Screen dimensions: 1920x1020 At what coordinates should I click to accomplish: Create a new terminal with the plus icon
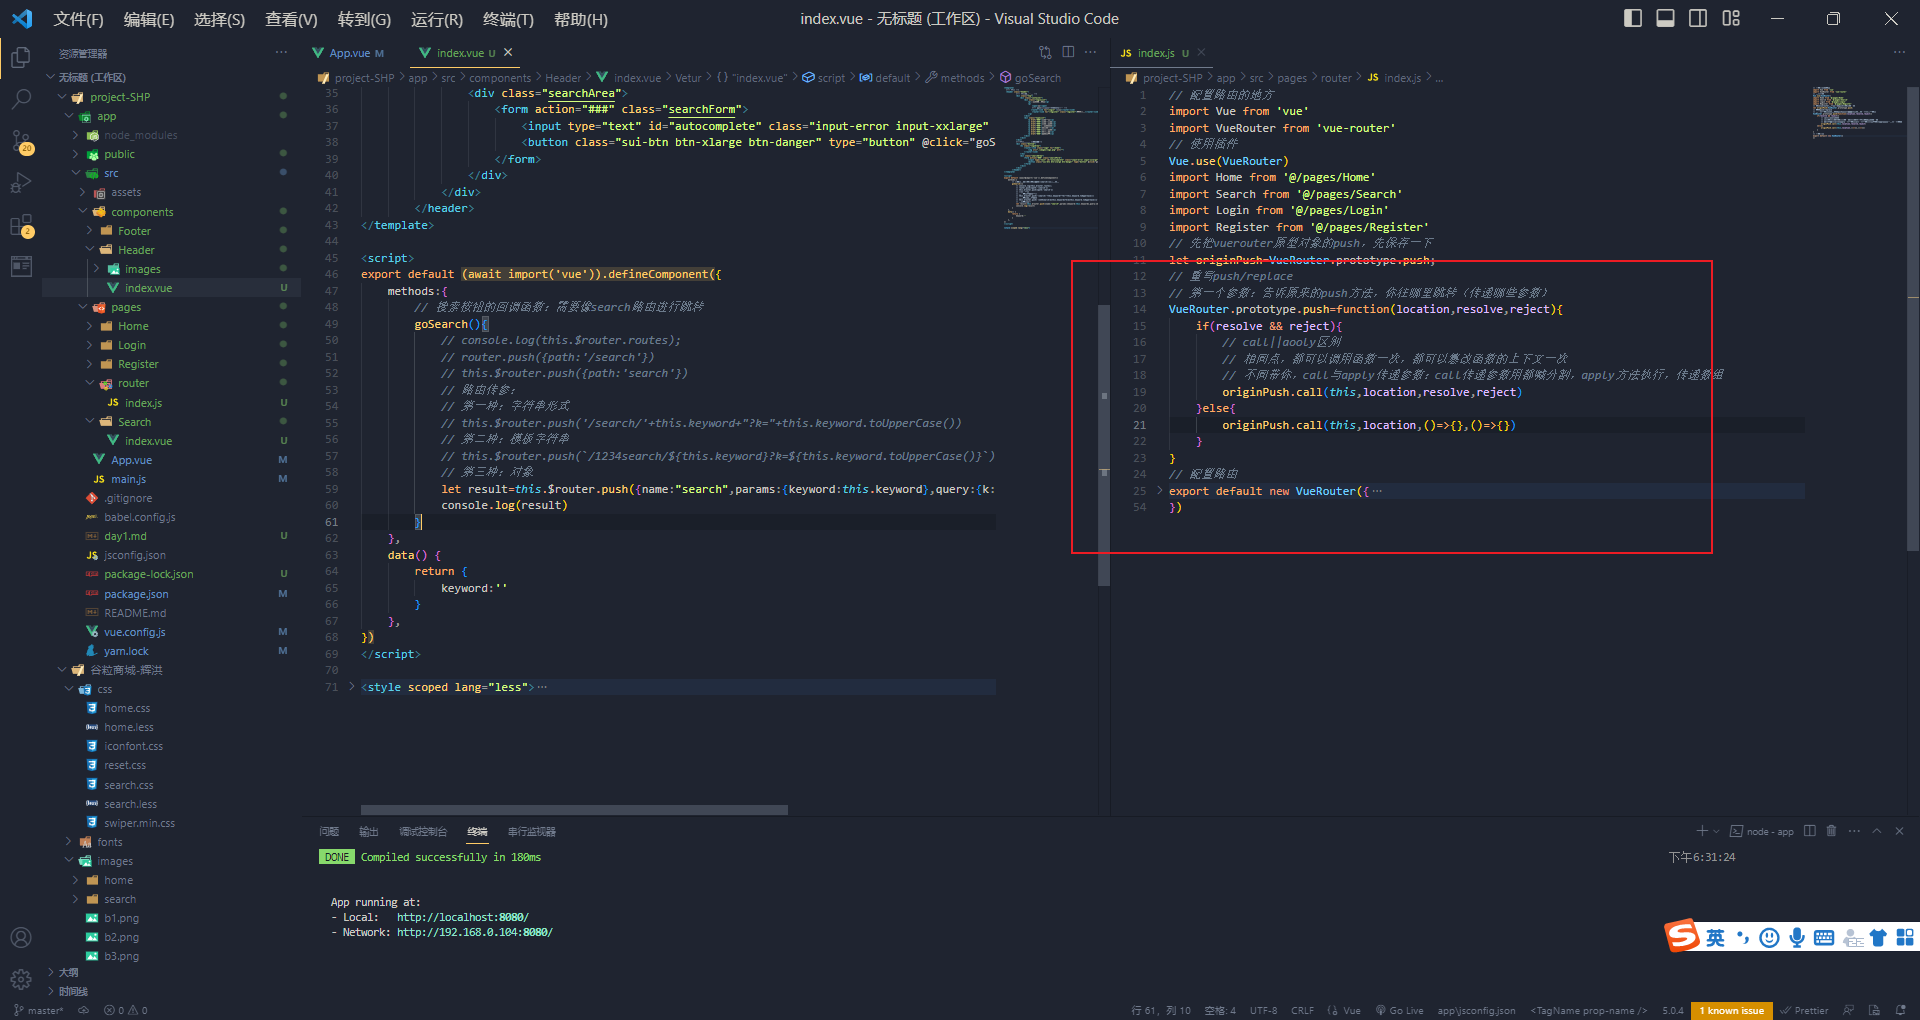(x=1702, y=831)
